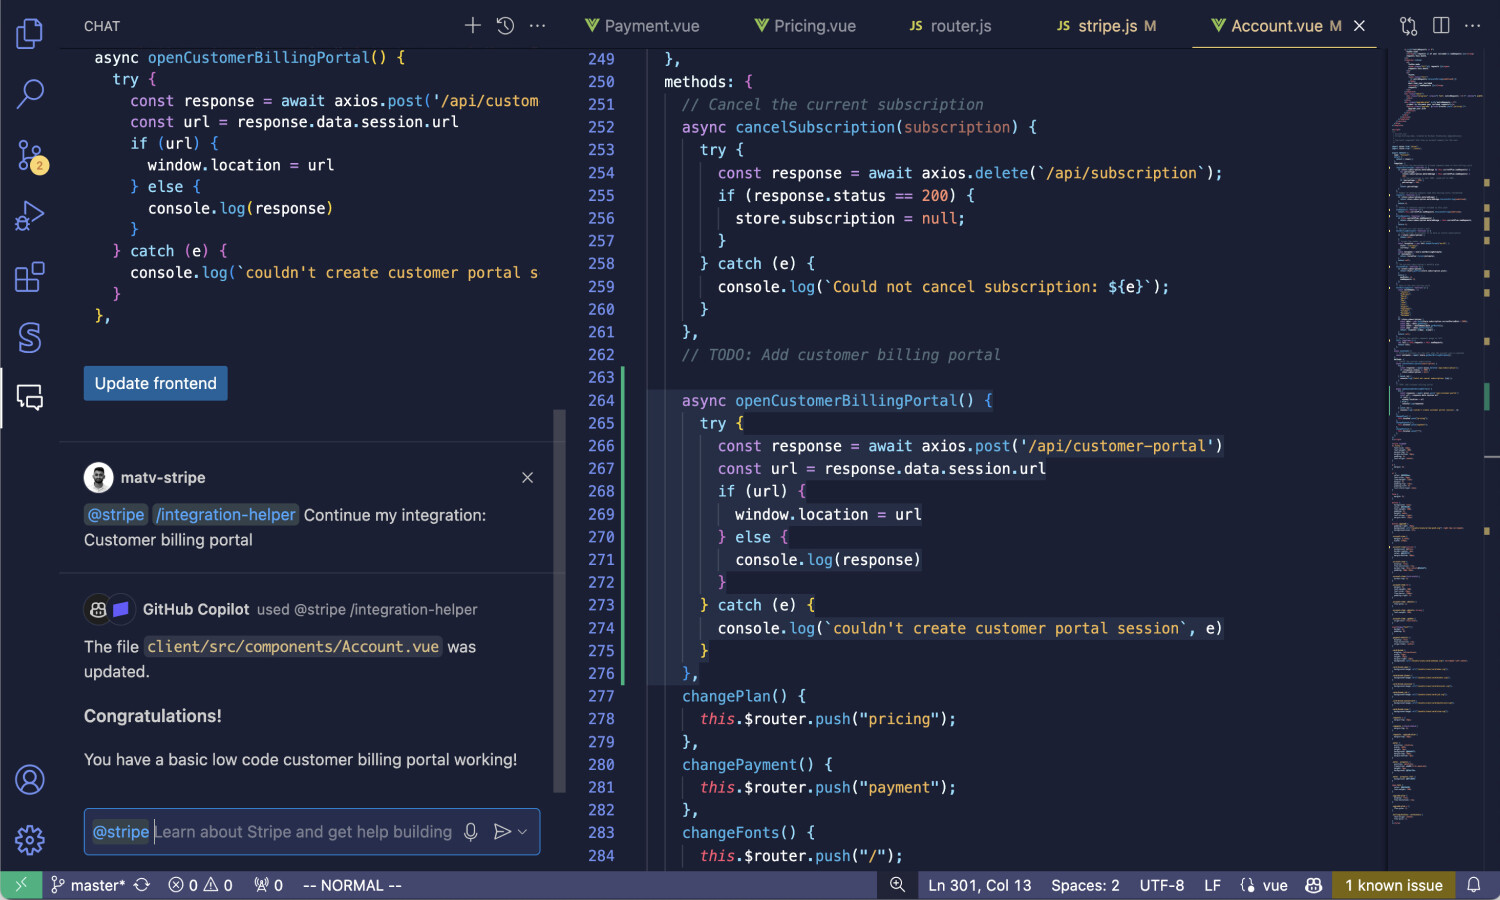Click the Update frontend button
The height and width of the screenshot is (900, 1500).
tap(156, 383)
